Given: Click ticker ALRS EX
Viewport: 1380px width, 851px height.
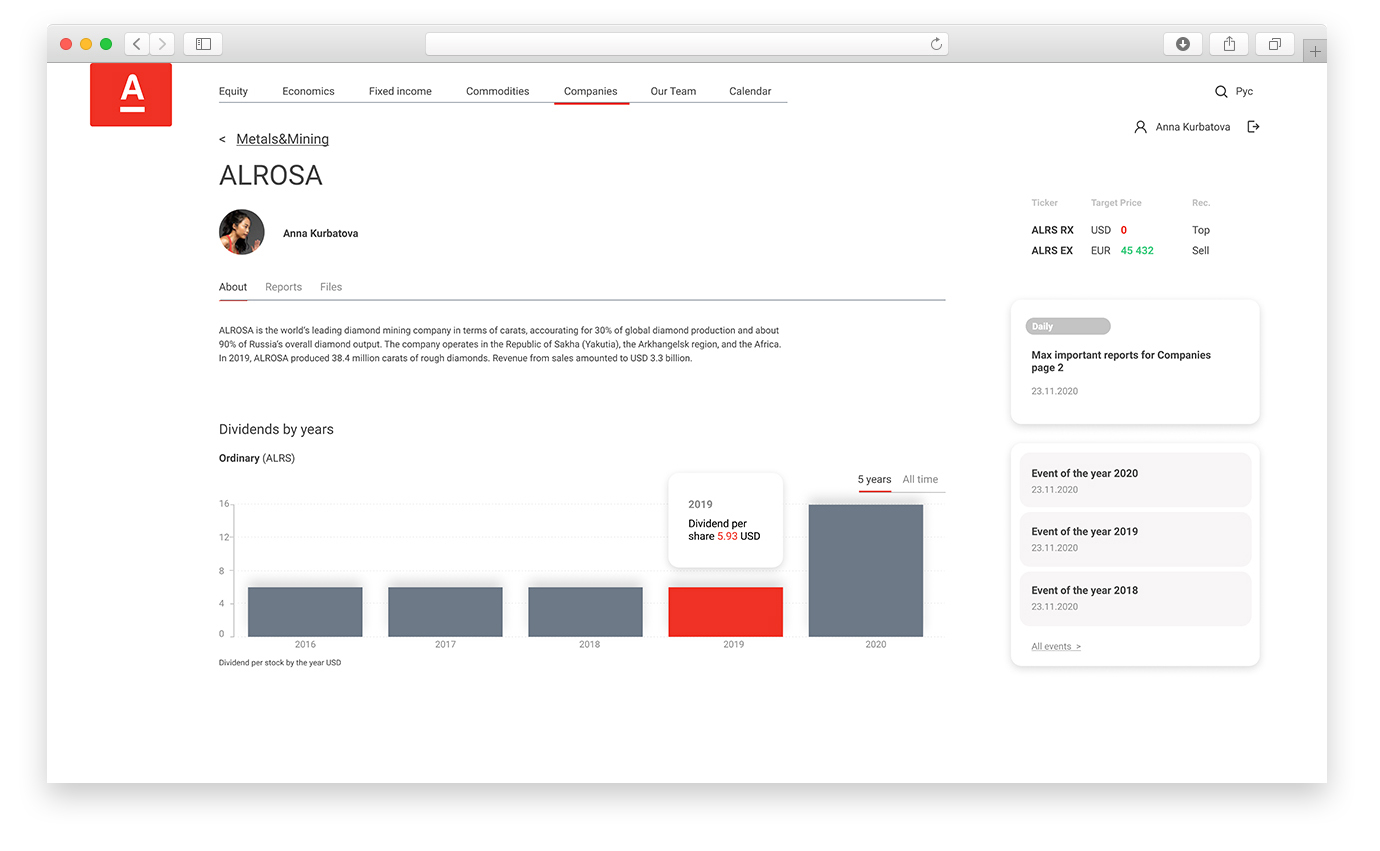Looking at the screenshot, I should [x=1052, y=251].
